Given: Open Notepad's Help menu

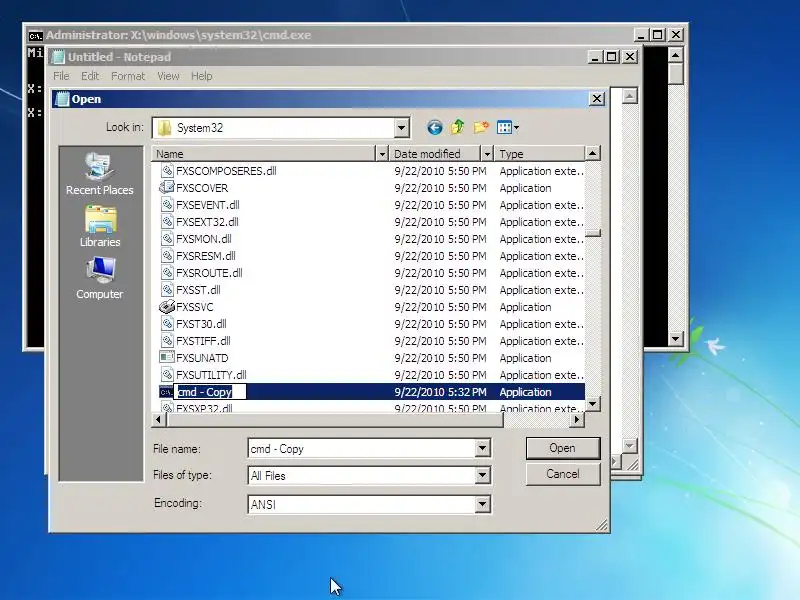Looking at the screenshot, I should click(x=202, y=76).
